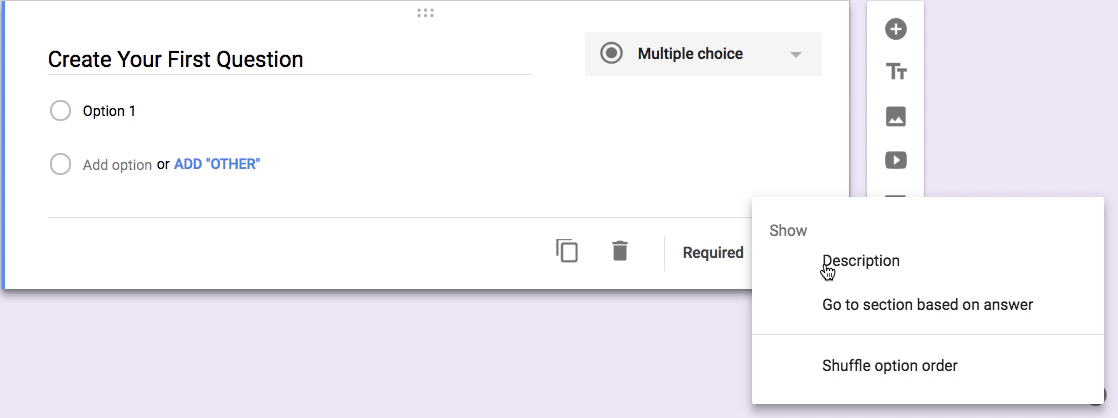Select Go to section based on answer
The image size is (1118, 418).
pyautogui.click(x=927, y=304)
